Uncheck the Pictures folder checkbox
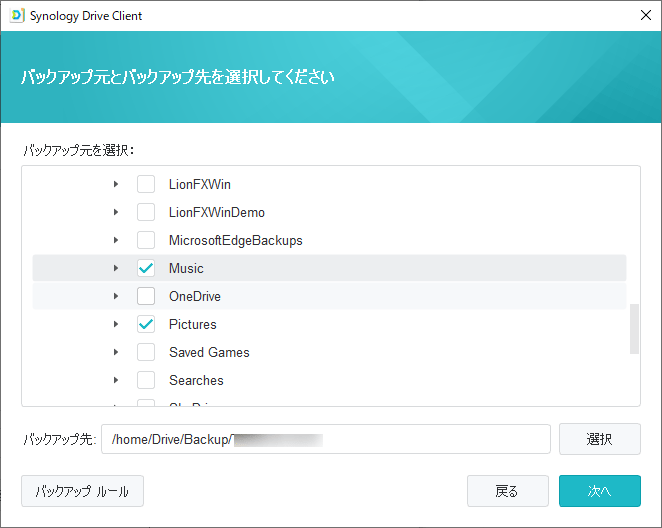Viewport: 662px width, 528px height. [x=146, y=324]
